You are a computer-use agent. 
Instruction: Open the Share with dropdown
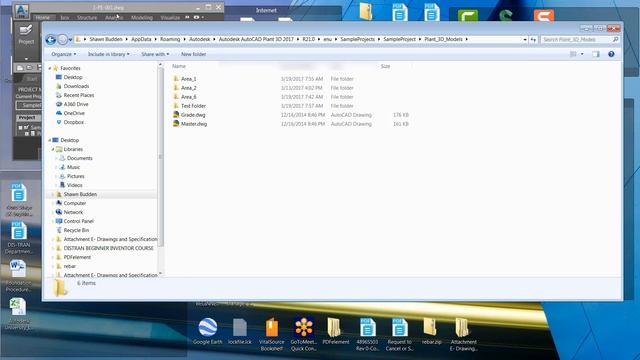click(155, 54)
